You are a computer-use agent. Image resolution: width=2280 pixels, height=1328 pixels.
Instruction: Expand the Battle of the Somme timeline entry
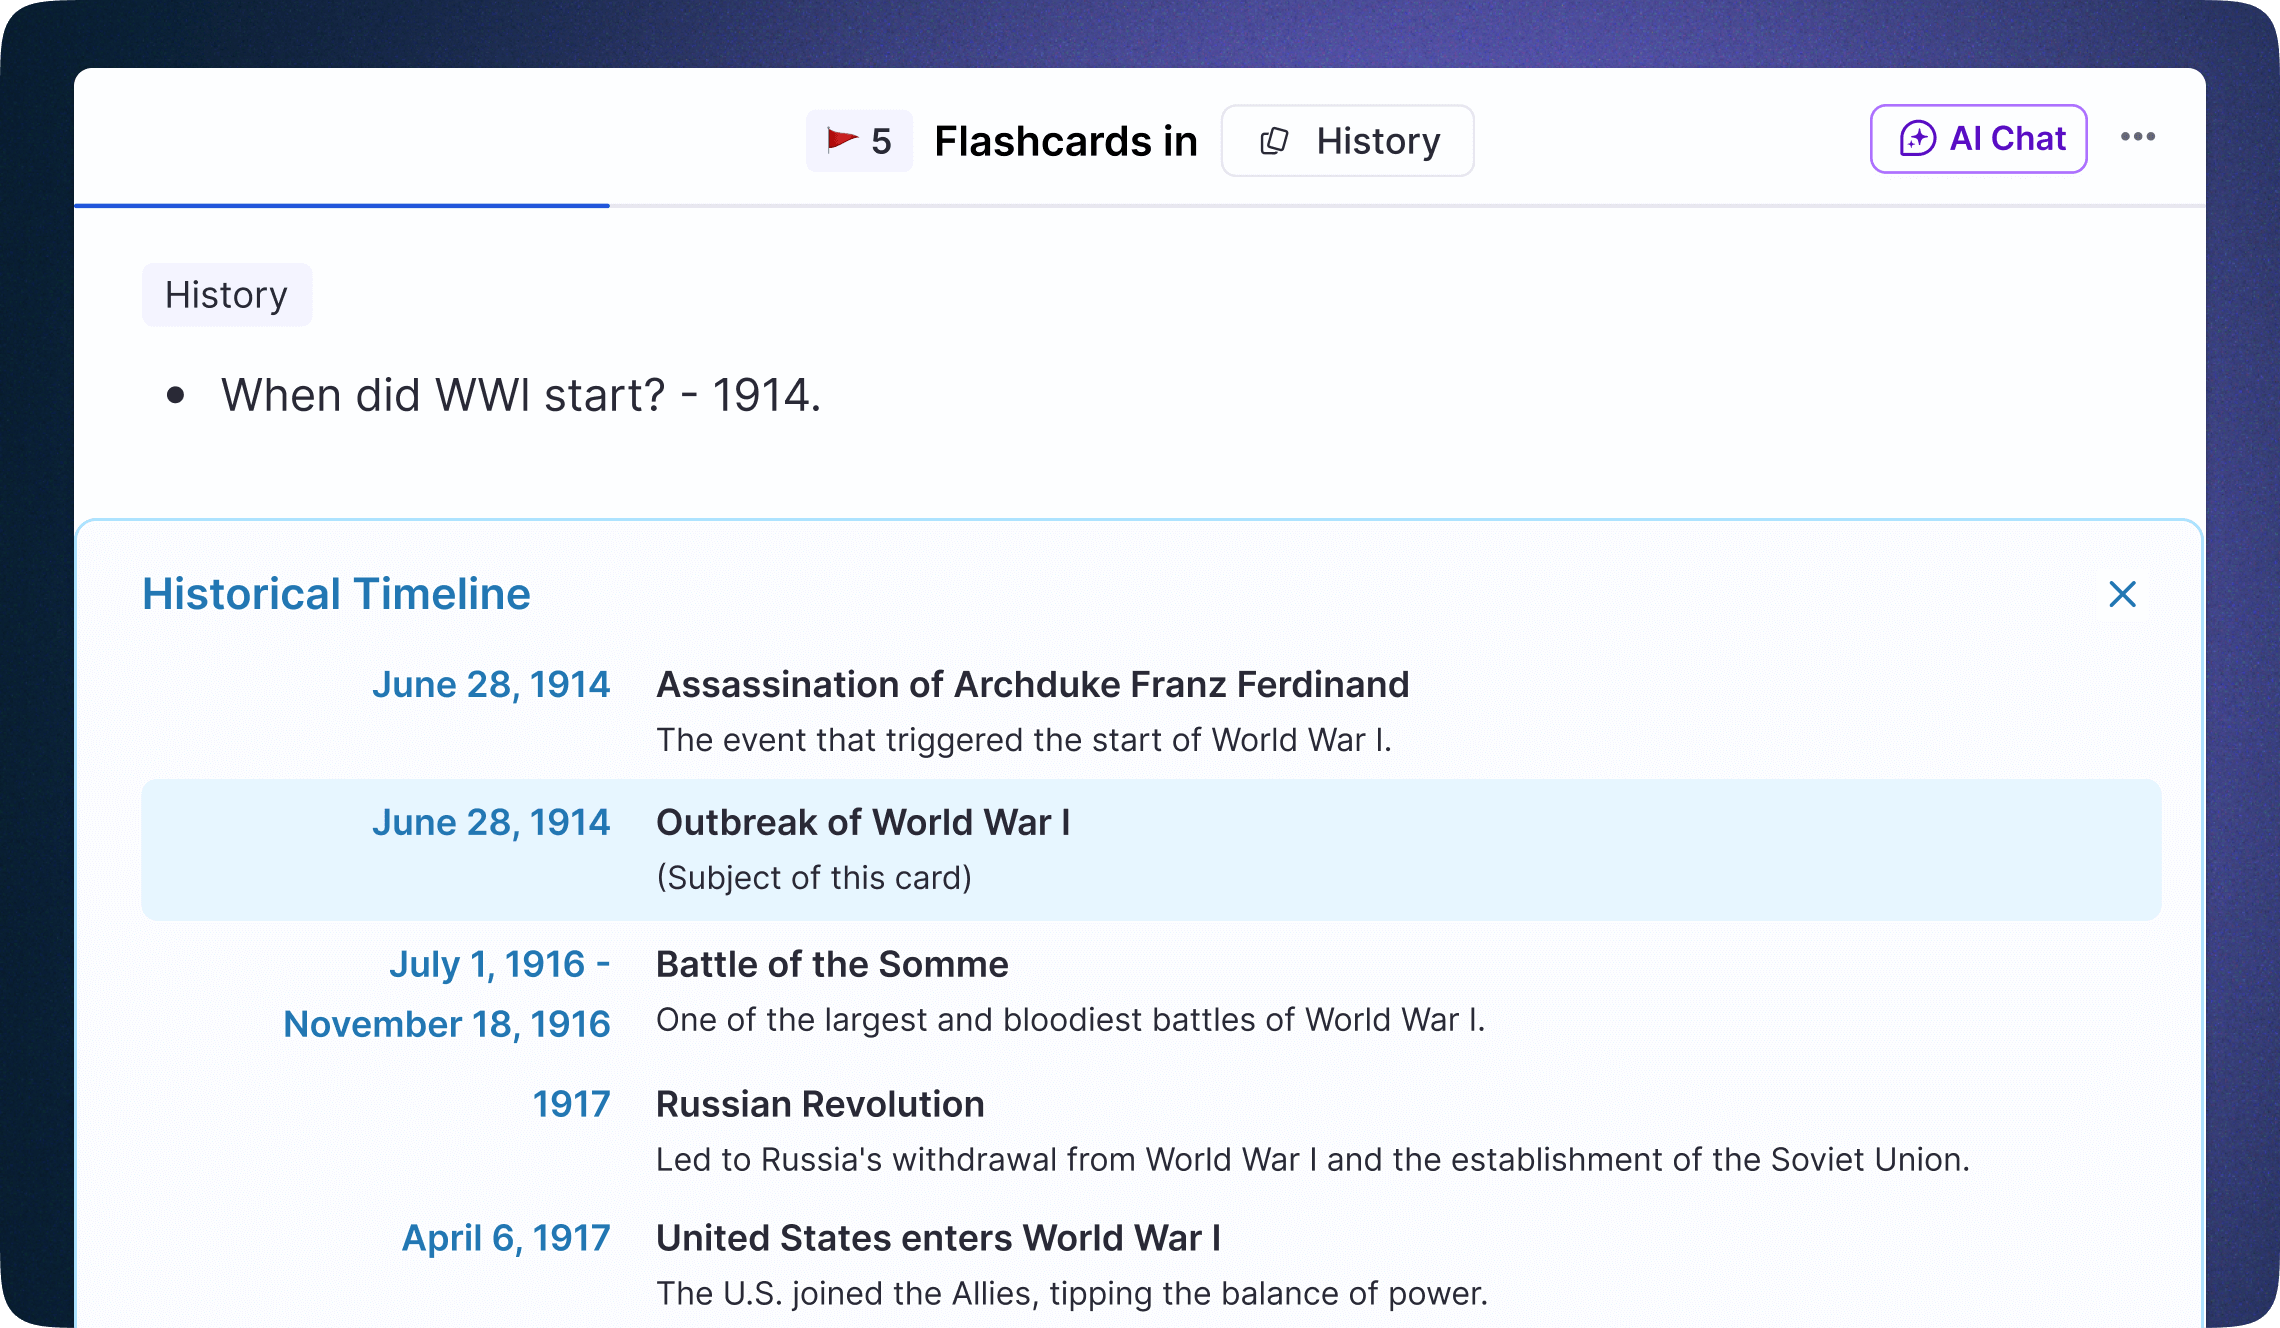[831, 964]
